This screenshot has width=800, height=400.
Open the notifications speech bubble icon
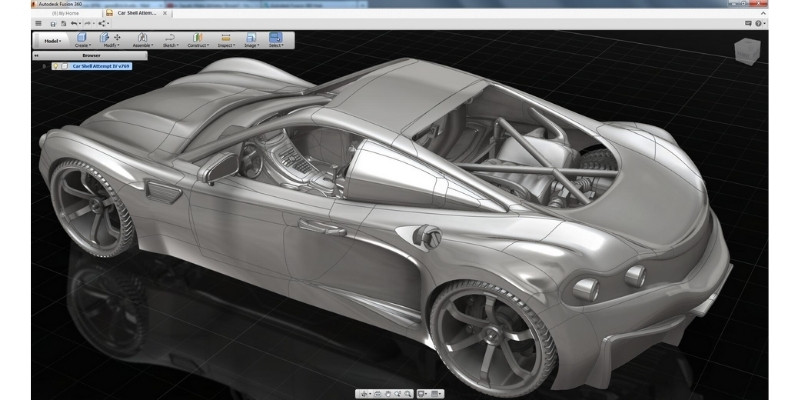coord(748,23)
